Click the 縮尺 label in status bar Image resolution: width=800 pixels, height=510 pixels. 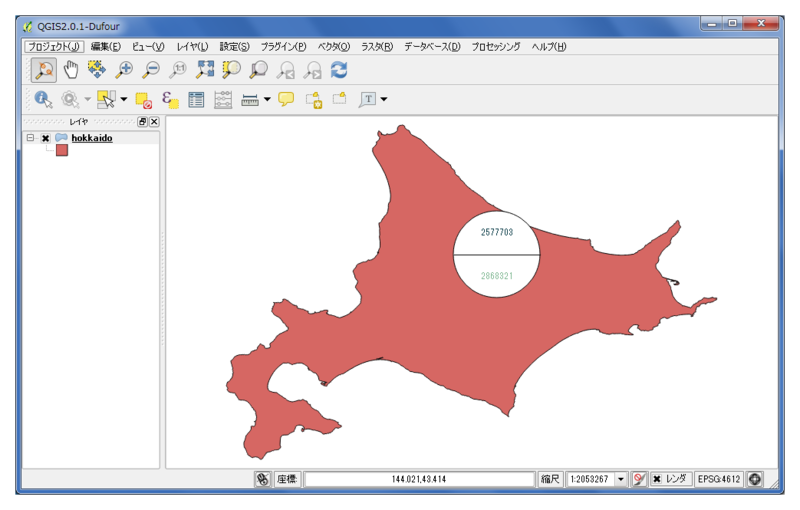pyautogui.click(x=549, y=479)
